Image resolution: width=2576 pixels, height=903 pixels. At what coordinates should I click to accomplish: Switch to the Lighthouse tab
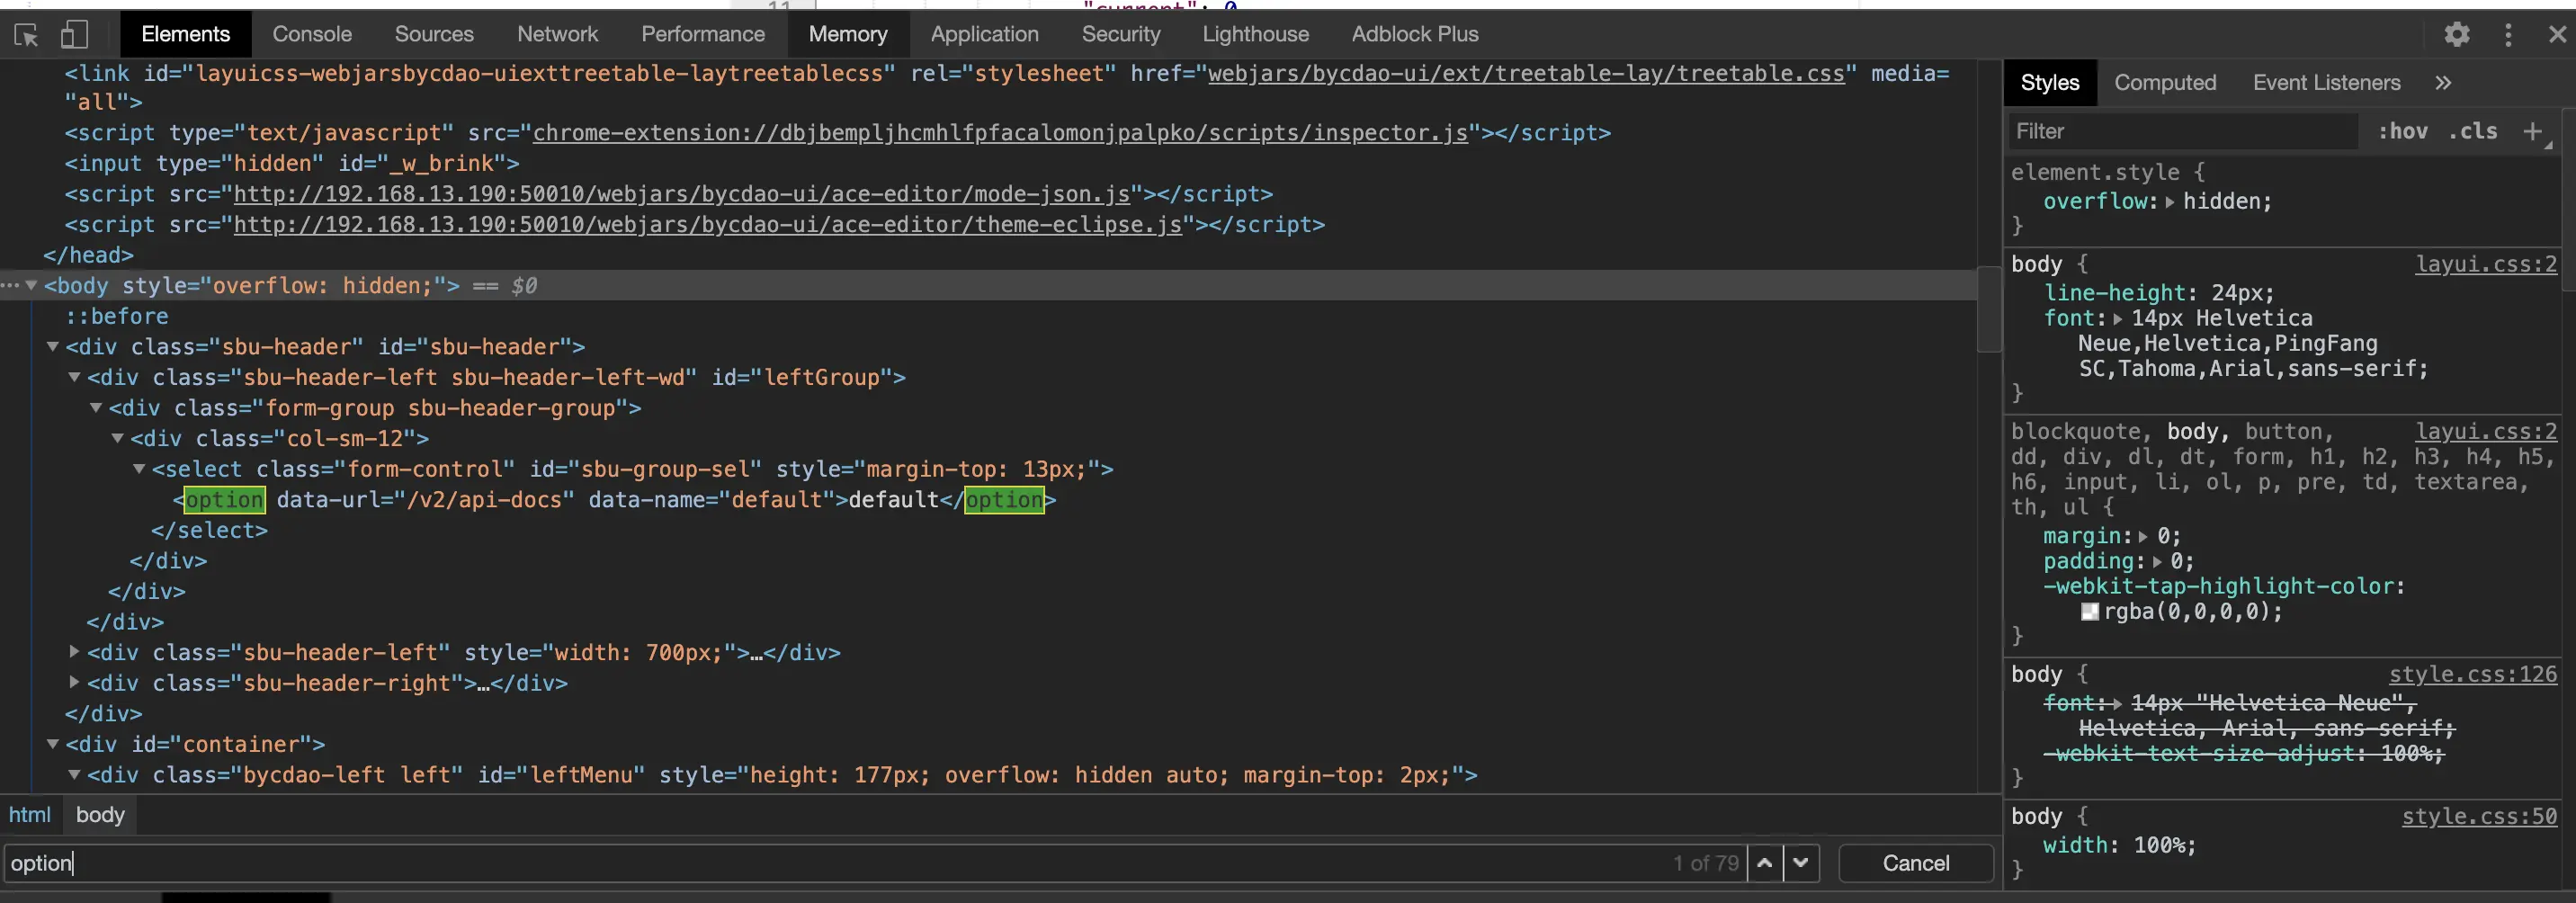point(1255,34)
